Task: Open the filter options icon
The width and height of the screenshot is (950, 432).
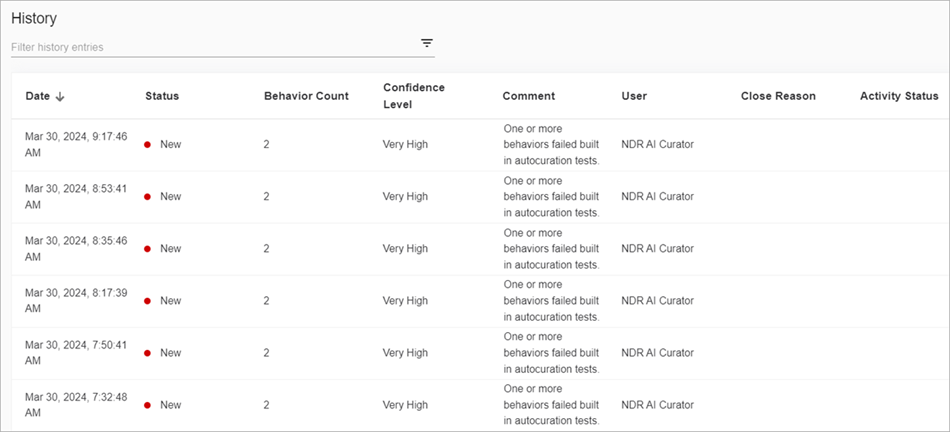Action: (427, 43)
